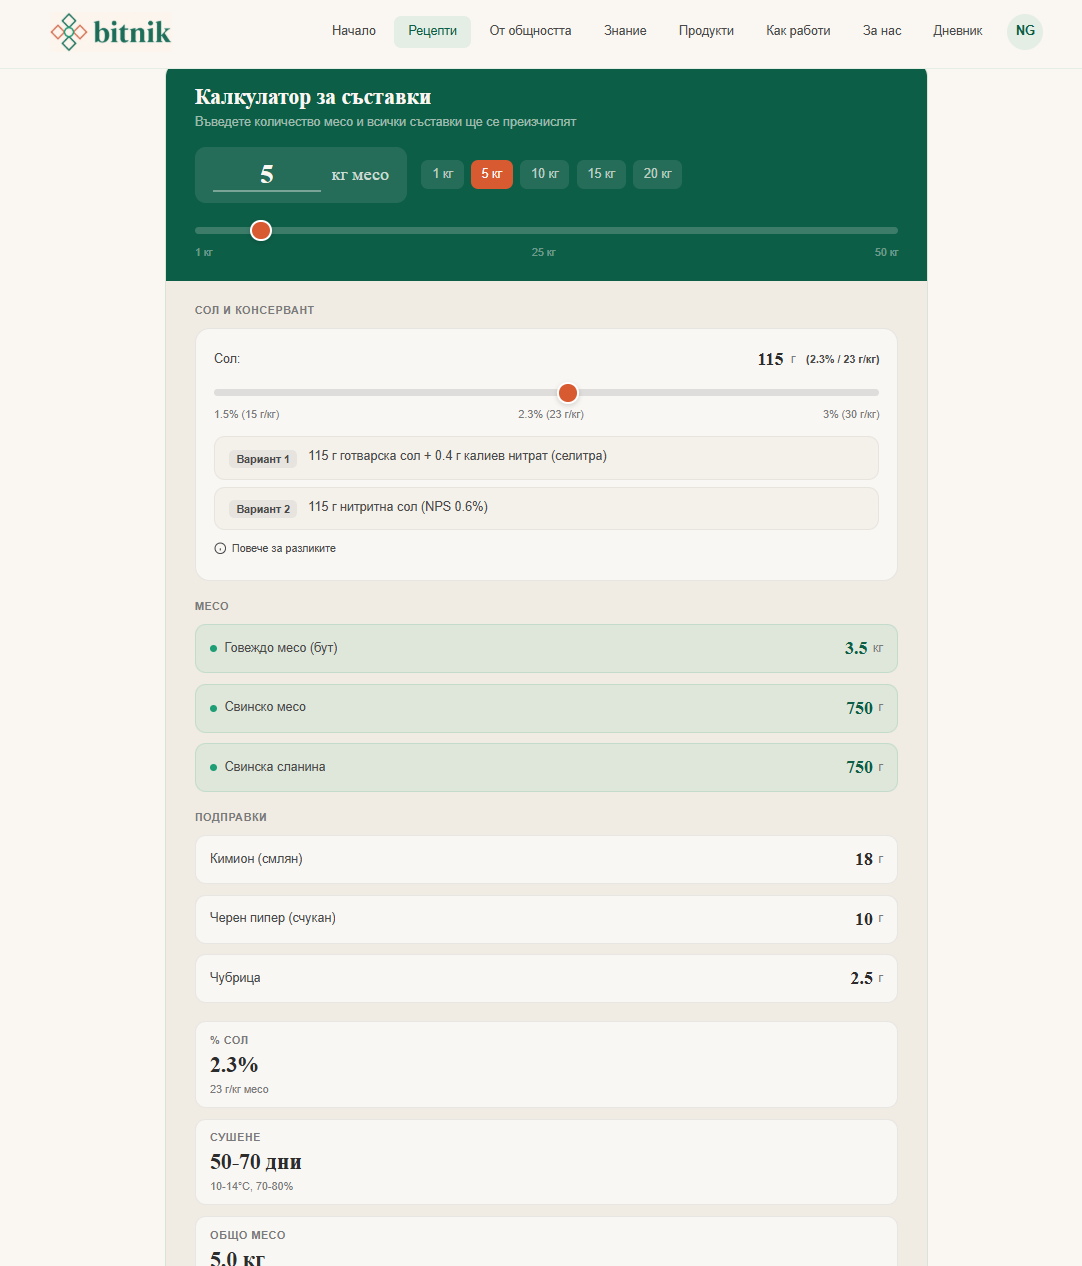1082x1266 pixels.
Task: Choose the 10 кг preset button
Action: click(x=545, y=174)
